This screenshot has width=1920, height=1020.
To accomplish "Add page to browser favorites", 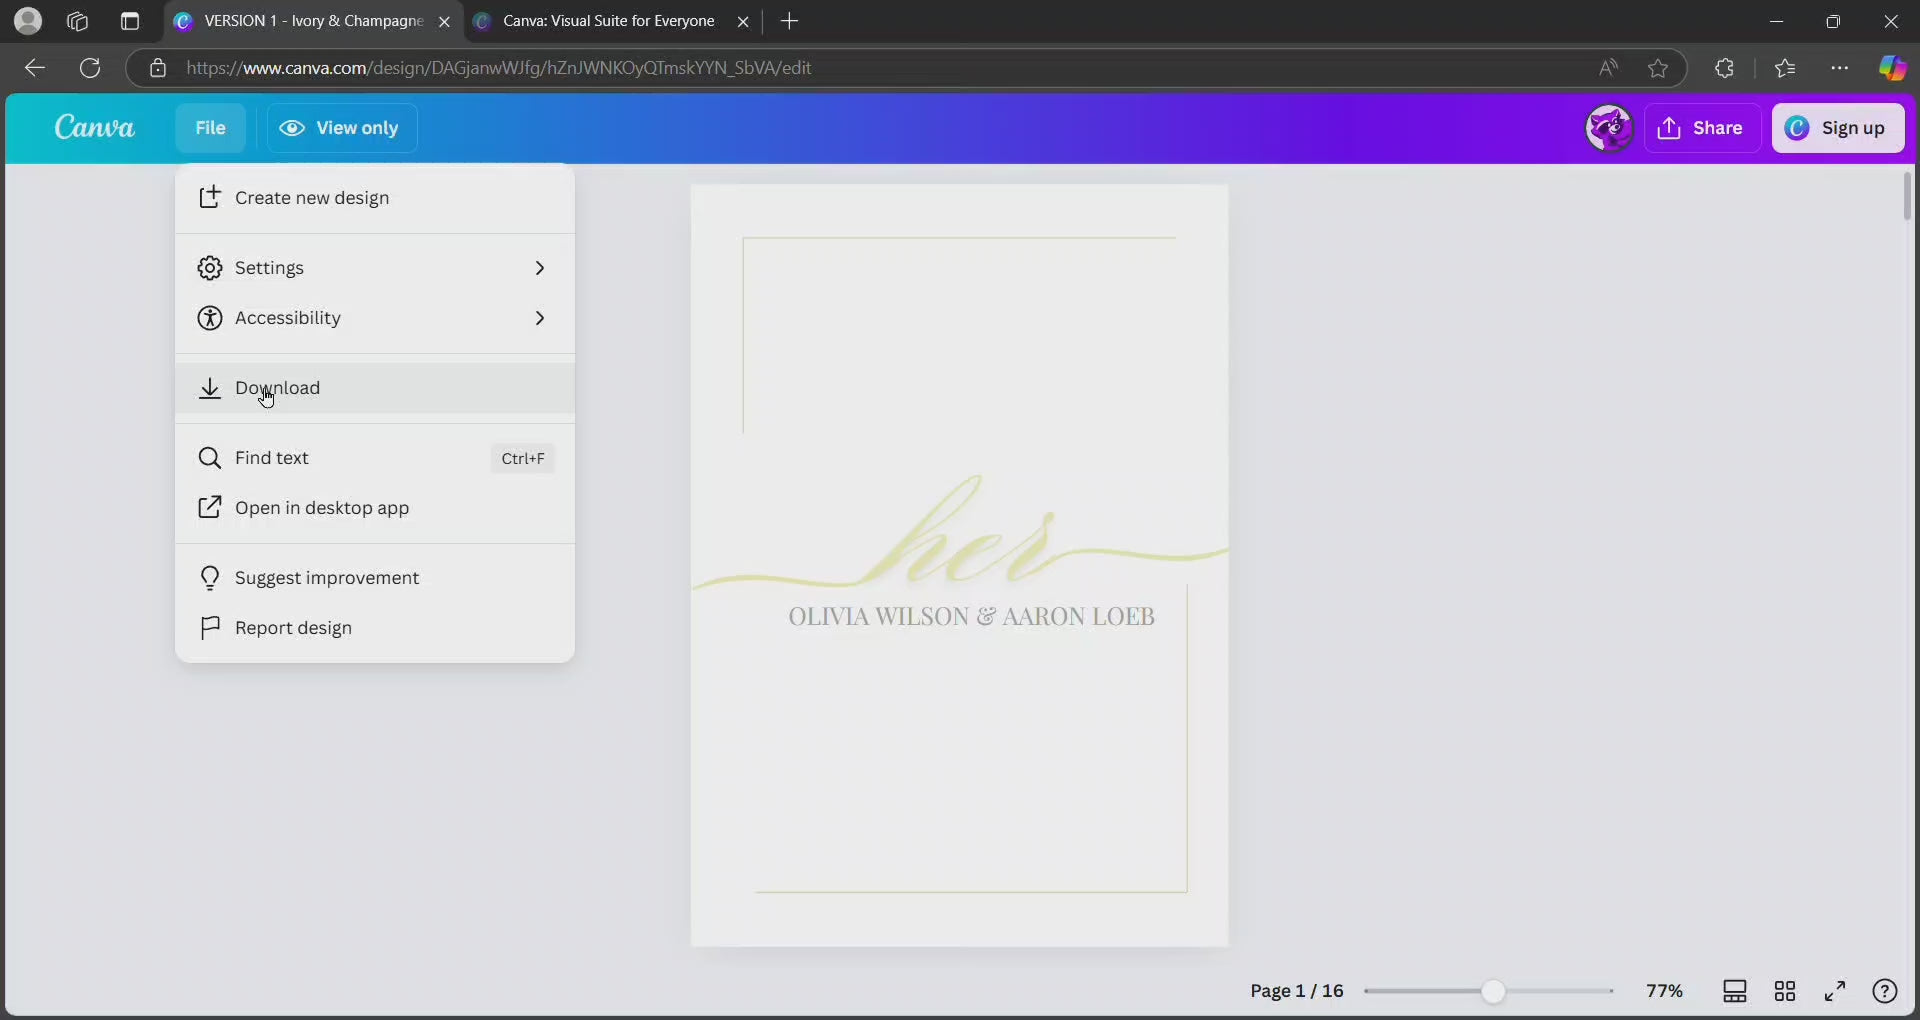I will pos(1658,68).
